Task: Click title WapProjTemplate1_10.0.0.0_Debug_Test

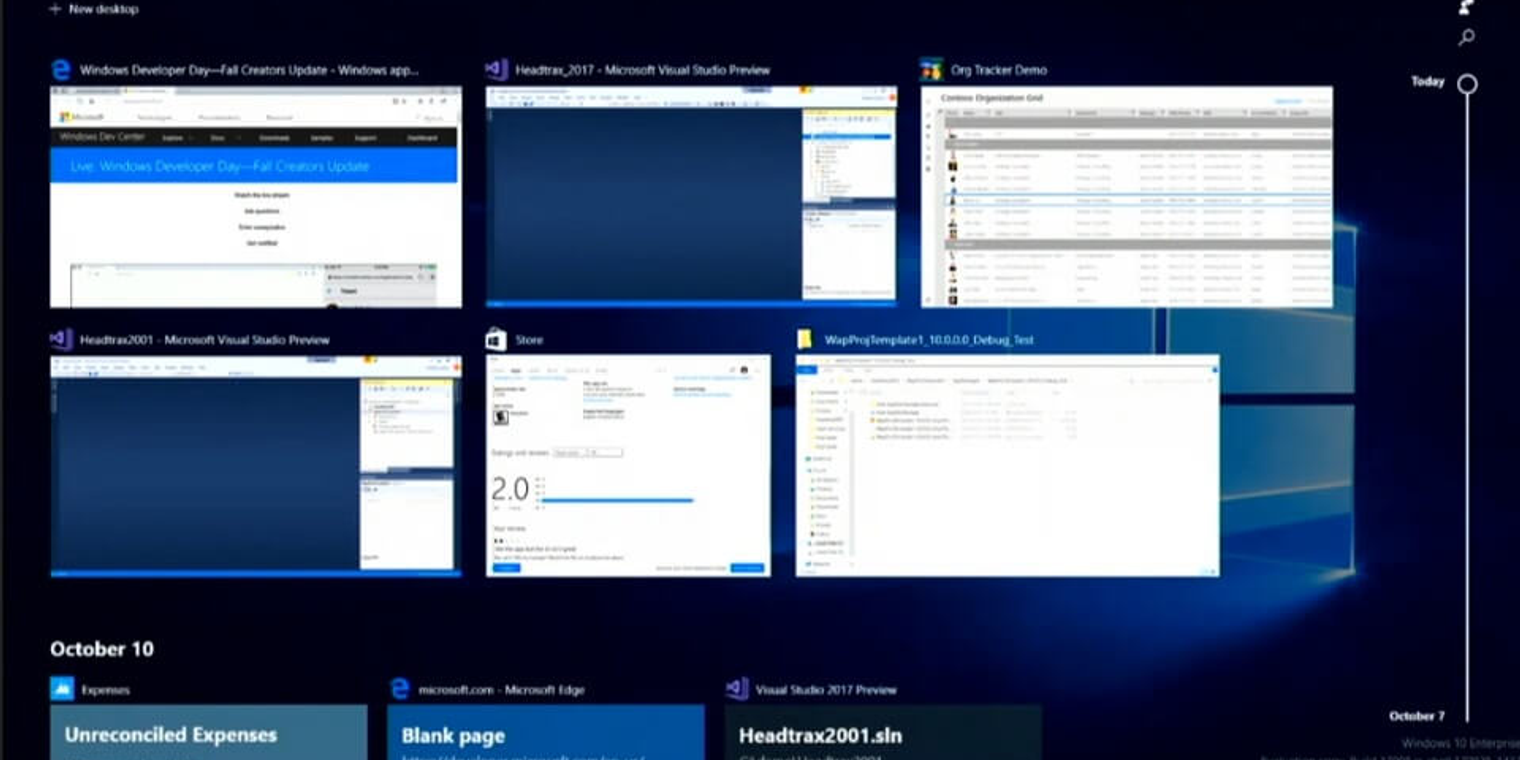Action: pyautogui.click(x=929, y=340)
